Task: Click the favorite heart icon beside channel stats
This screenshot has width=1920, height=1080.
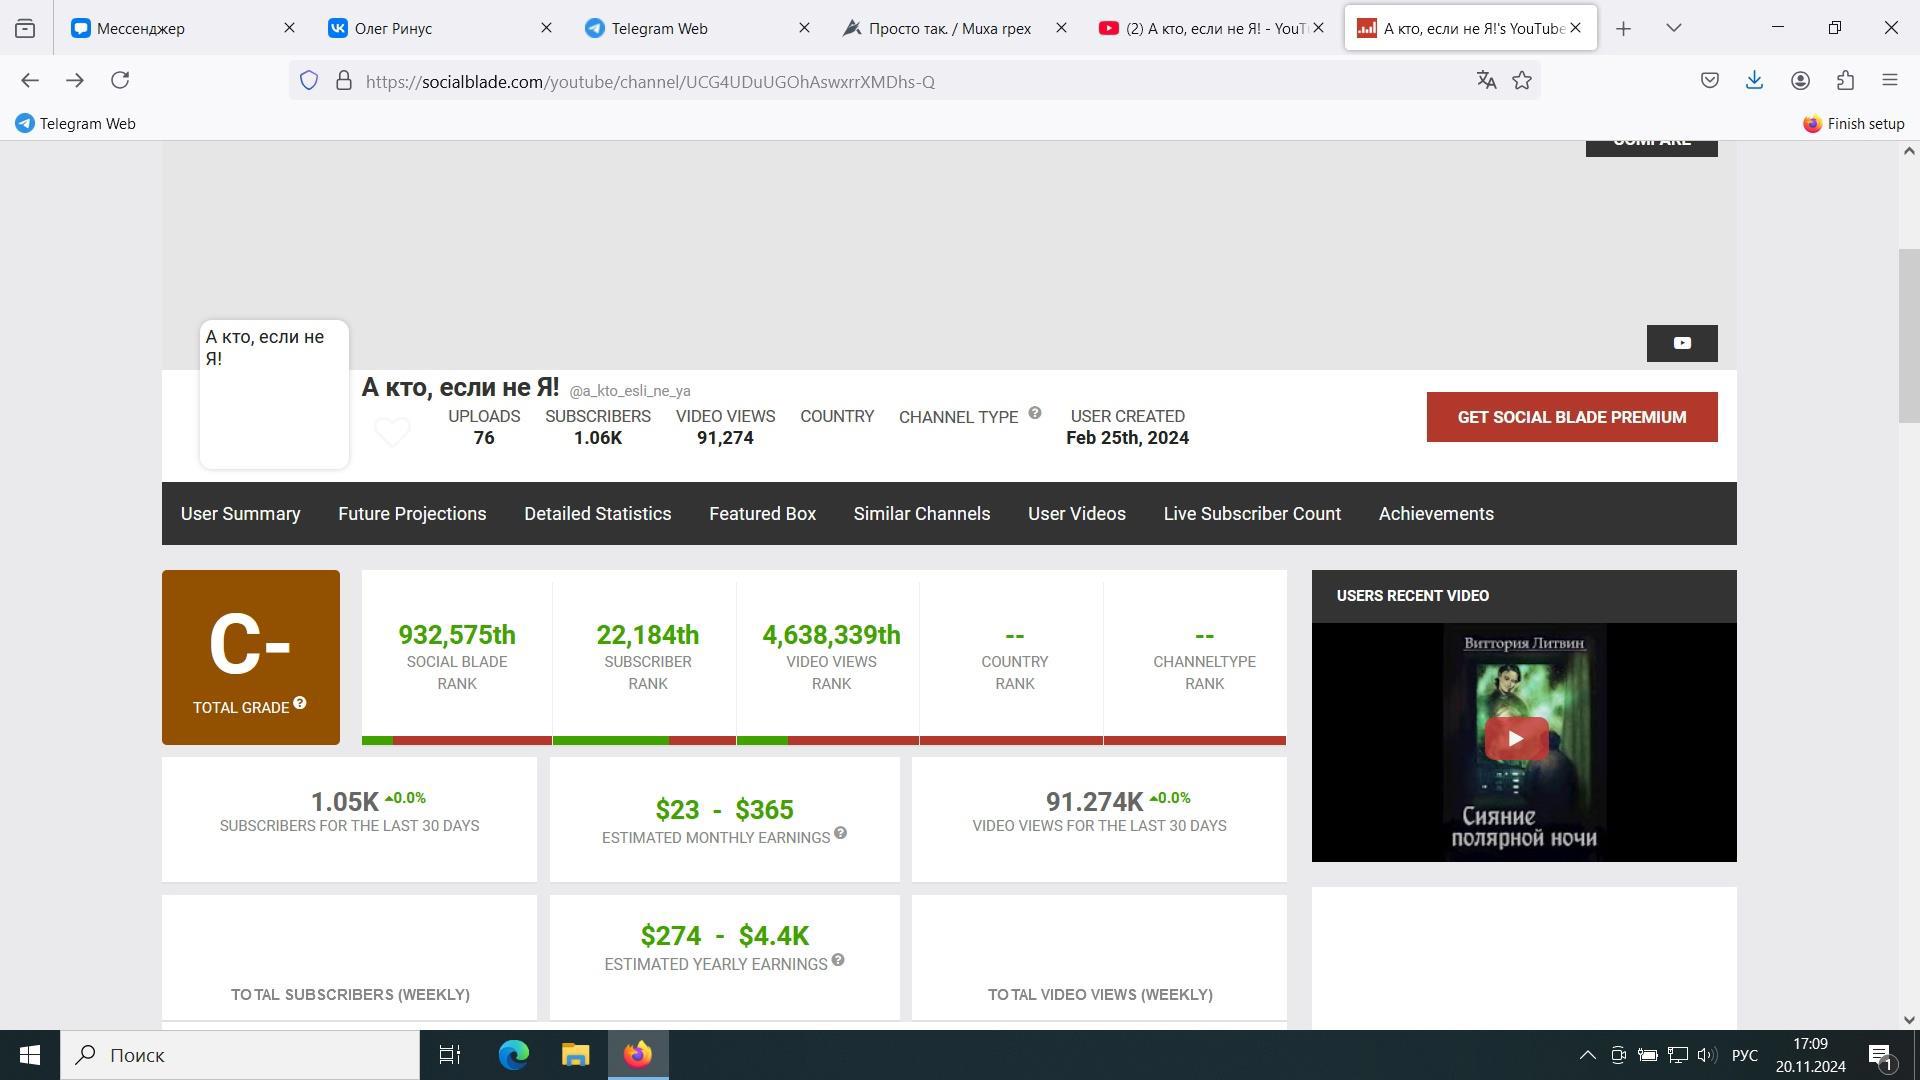Action: [392, 431]
